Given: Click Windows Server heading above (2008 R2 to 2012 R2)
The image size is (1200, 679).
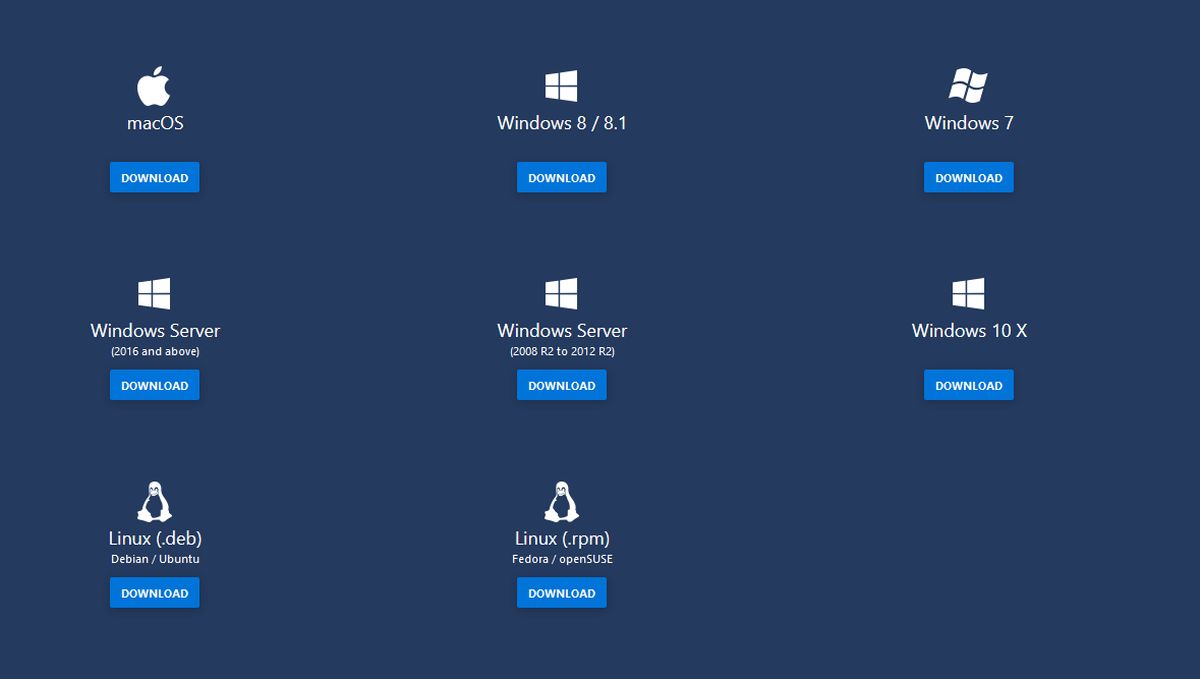Looking at the screenshot, I should pos(562,330).
